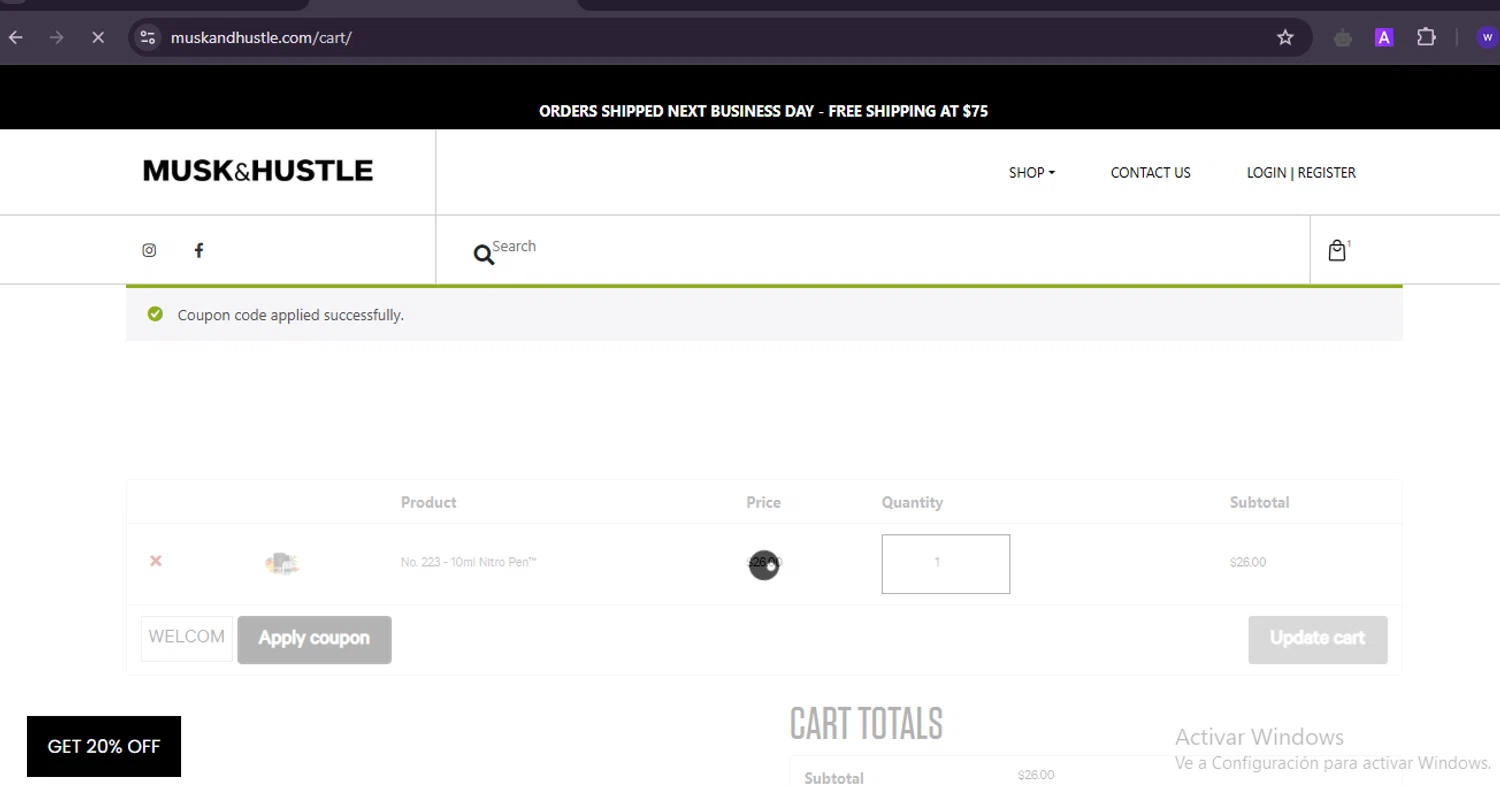
Task: Open the browser extensions puzzle icon
Action: [1426, 37]
